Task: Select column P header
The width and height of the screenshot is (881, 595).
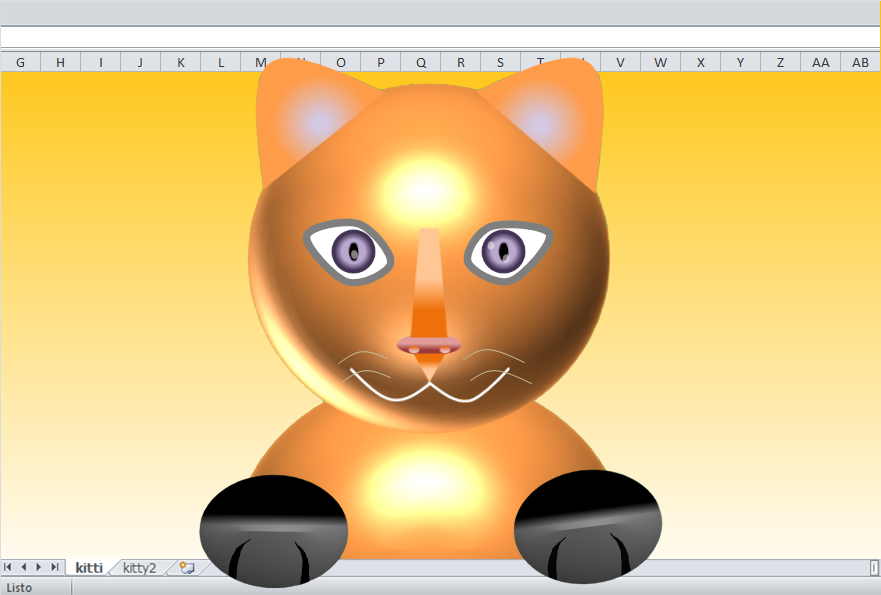Action: point(380,62)
